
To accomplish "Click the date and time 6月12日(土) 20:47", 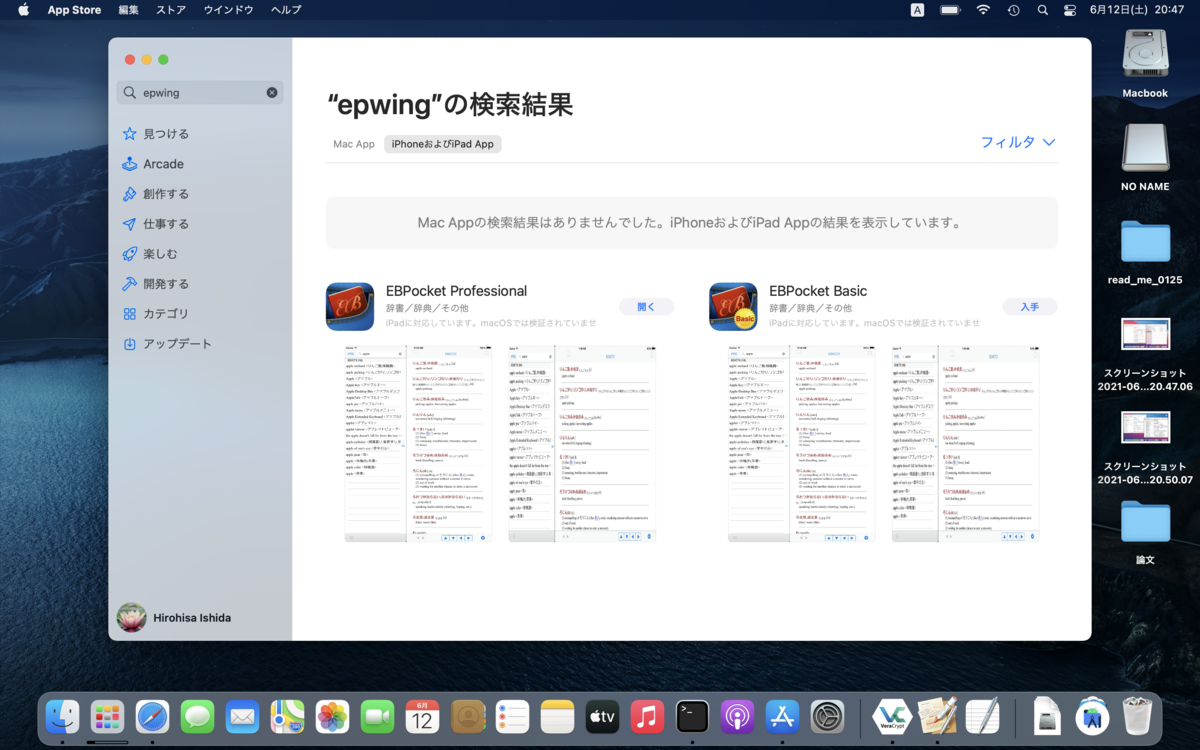I will click(1137, 10).
